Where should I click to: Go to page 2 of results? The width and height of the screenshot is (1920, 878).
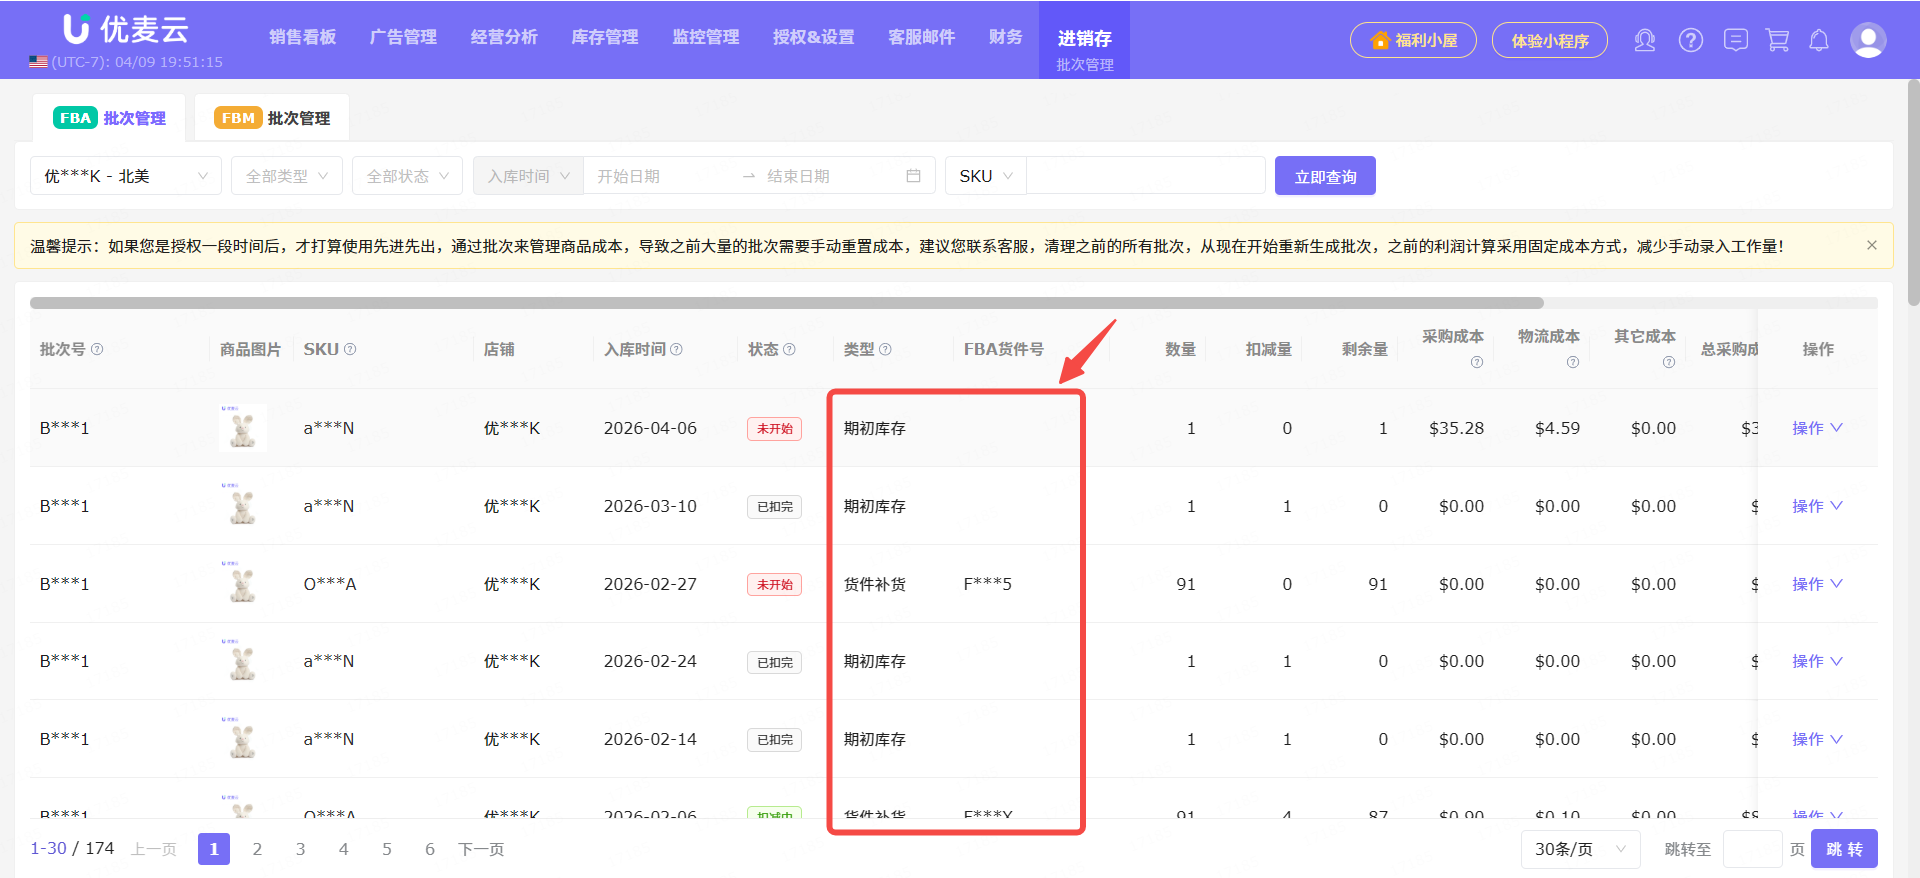coord(257,849)
